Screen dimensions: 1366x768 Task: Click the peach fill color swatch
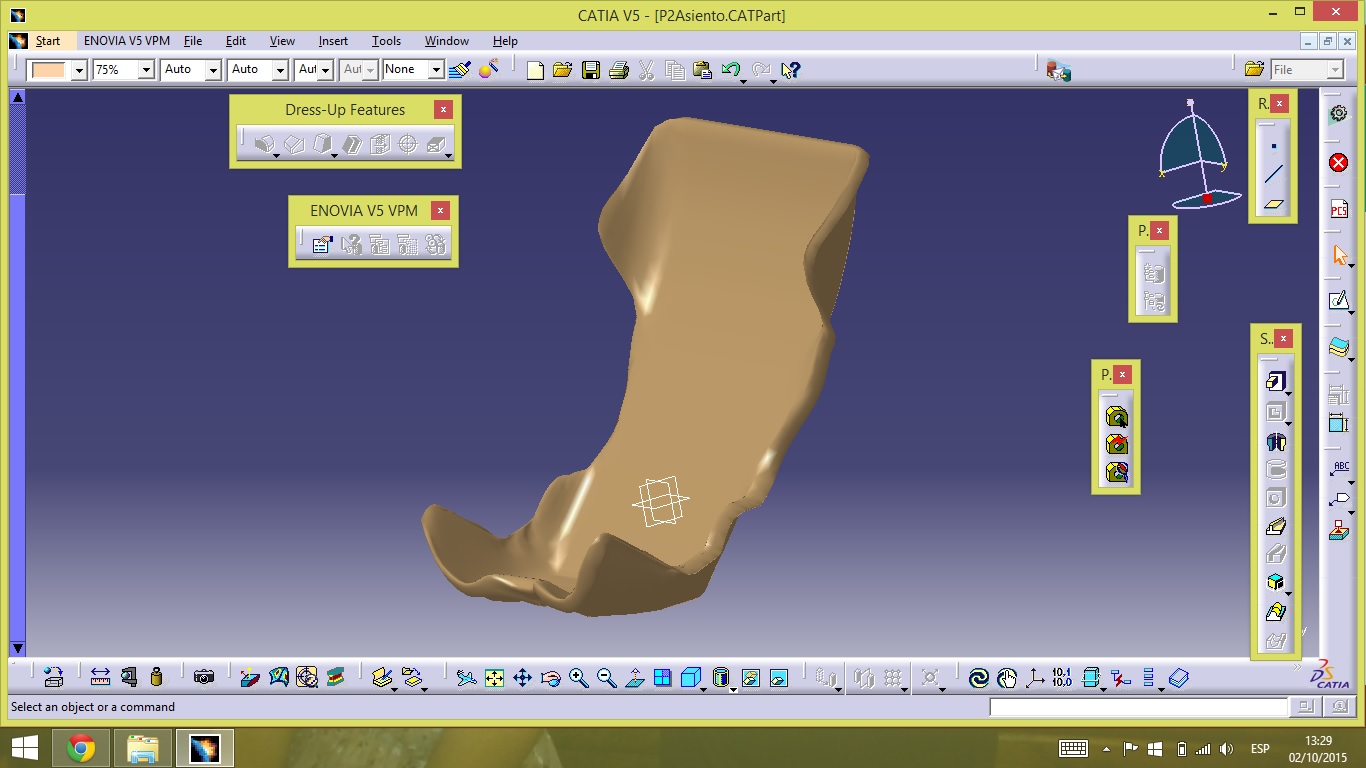pyautogui.click(x=48, y=70)
